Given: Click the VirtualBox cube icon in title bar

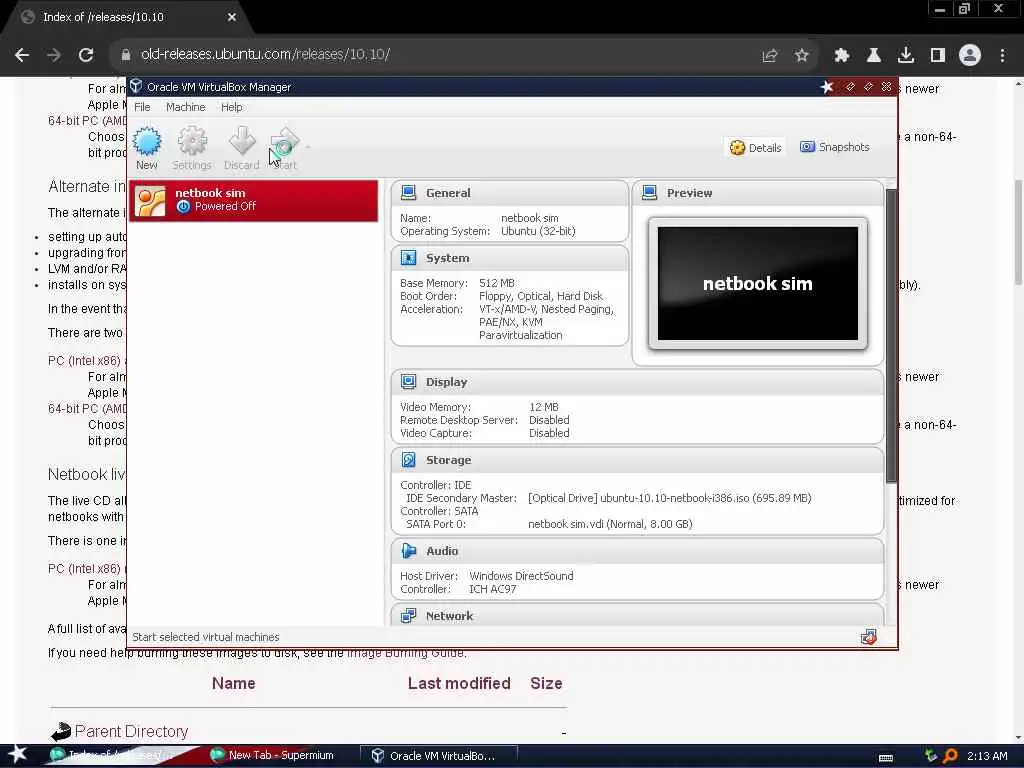Looking at the screenshot, I should tap(136, 86).
